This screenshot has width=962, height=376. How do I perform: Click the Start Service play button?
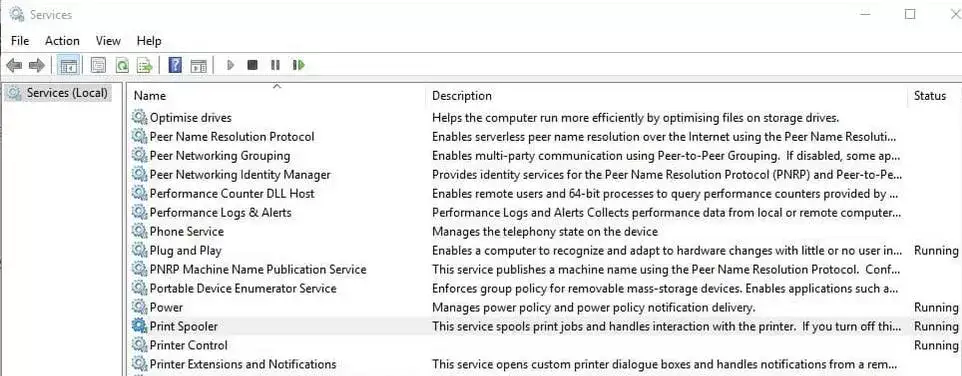coord(231,65)
